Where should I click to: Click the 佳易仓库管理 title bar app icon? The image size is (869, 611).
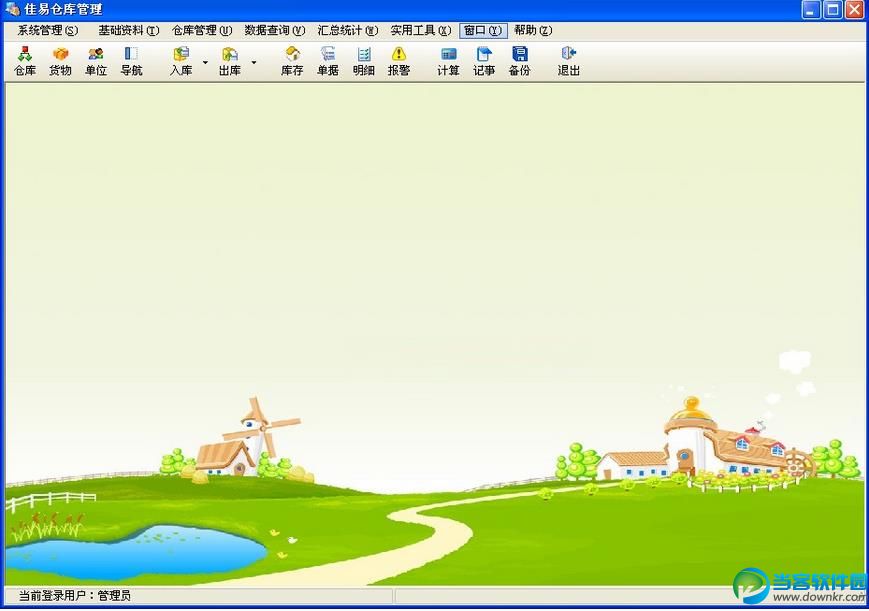tap(12, 9)
